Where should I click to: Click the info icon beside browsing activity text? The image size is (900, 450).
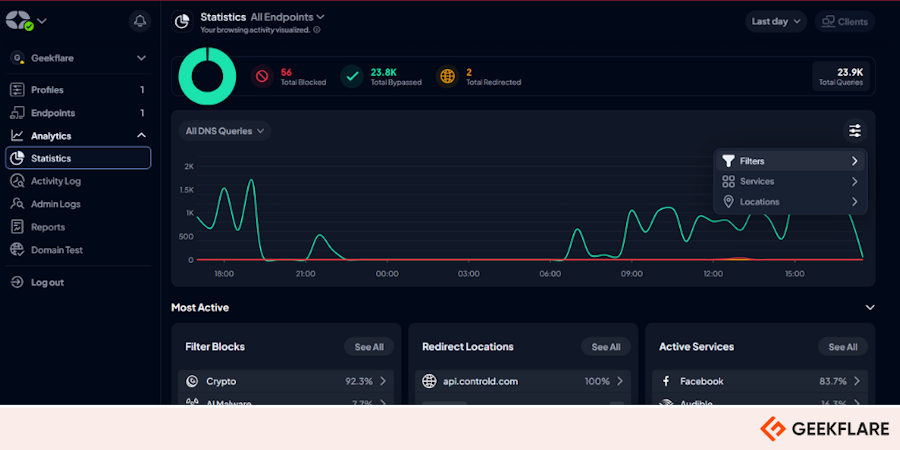point(317,30)
